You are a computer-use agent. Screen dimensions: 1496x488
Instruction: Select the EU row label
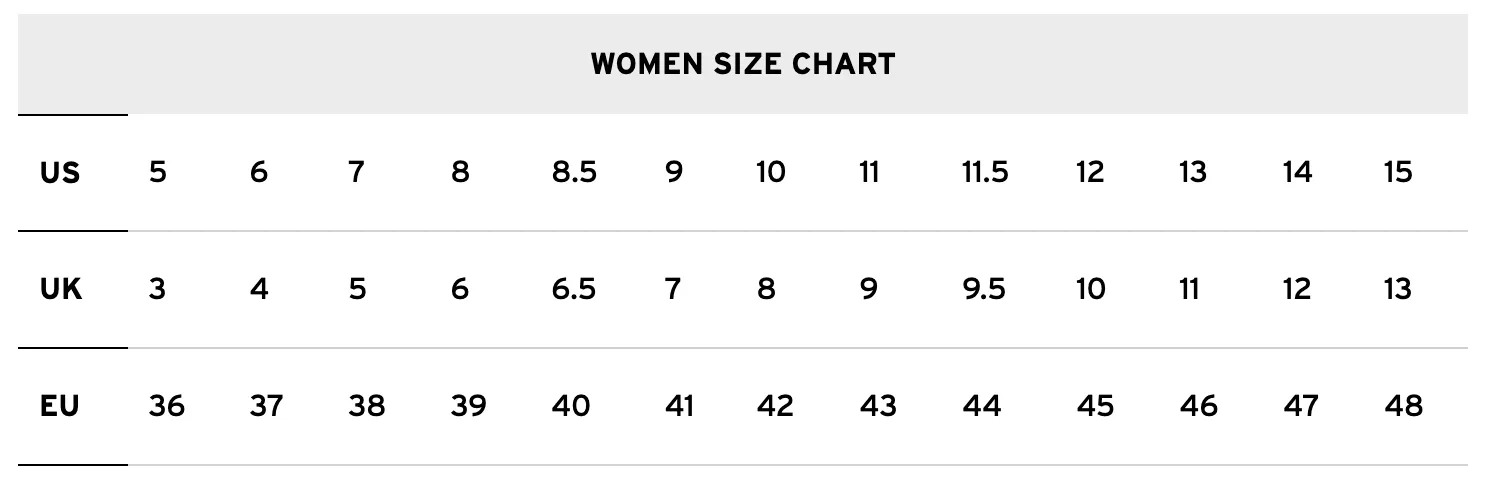tap(60, 406)
